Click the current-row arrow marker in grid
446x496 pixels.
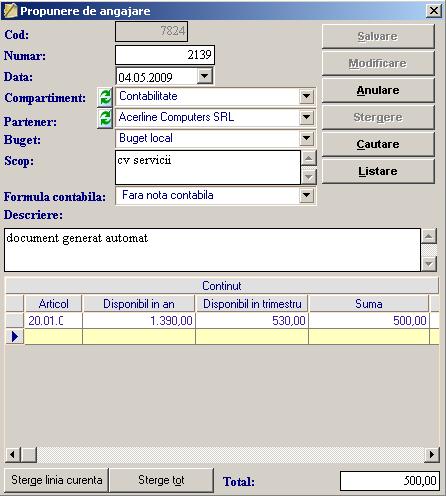coord(15,336)
